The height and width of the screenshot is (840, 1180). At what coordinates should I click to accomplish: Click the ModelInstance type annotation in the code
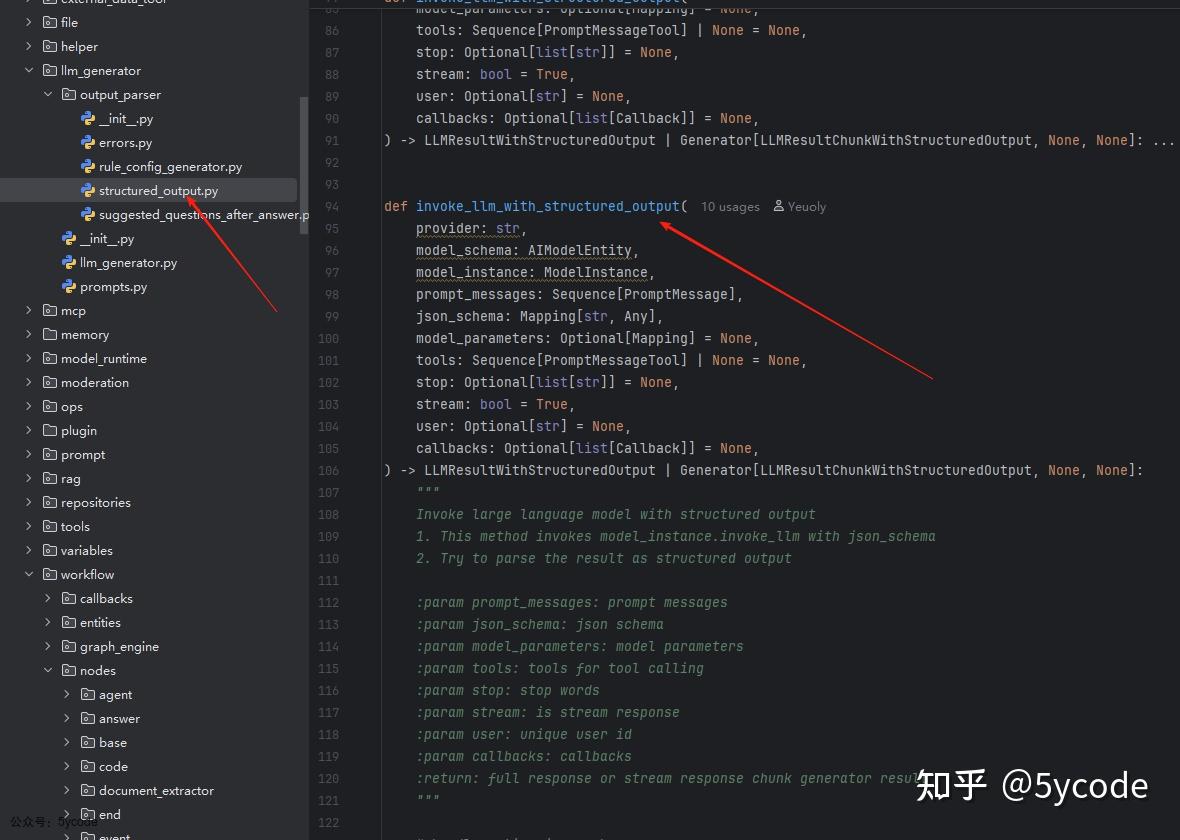[x=596, y=272]
